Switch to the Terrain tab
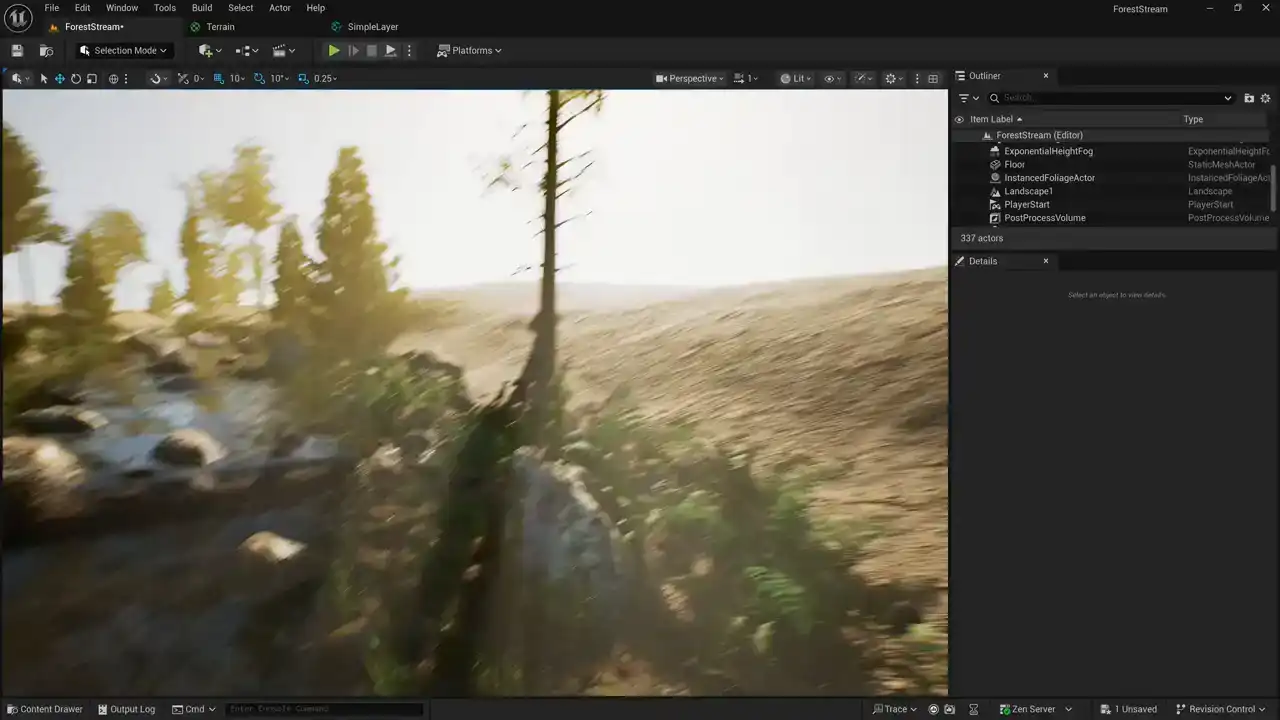1280x720 pixels. (x=220, y=27)
